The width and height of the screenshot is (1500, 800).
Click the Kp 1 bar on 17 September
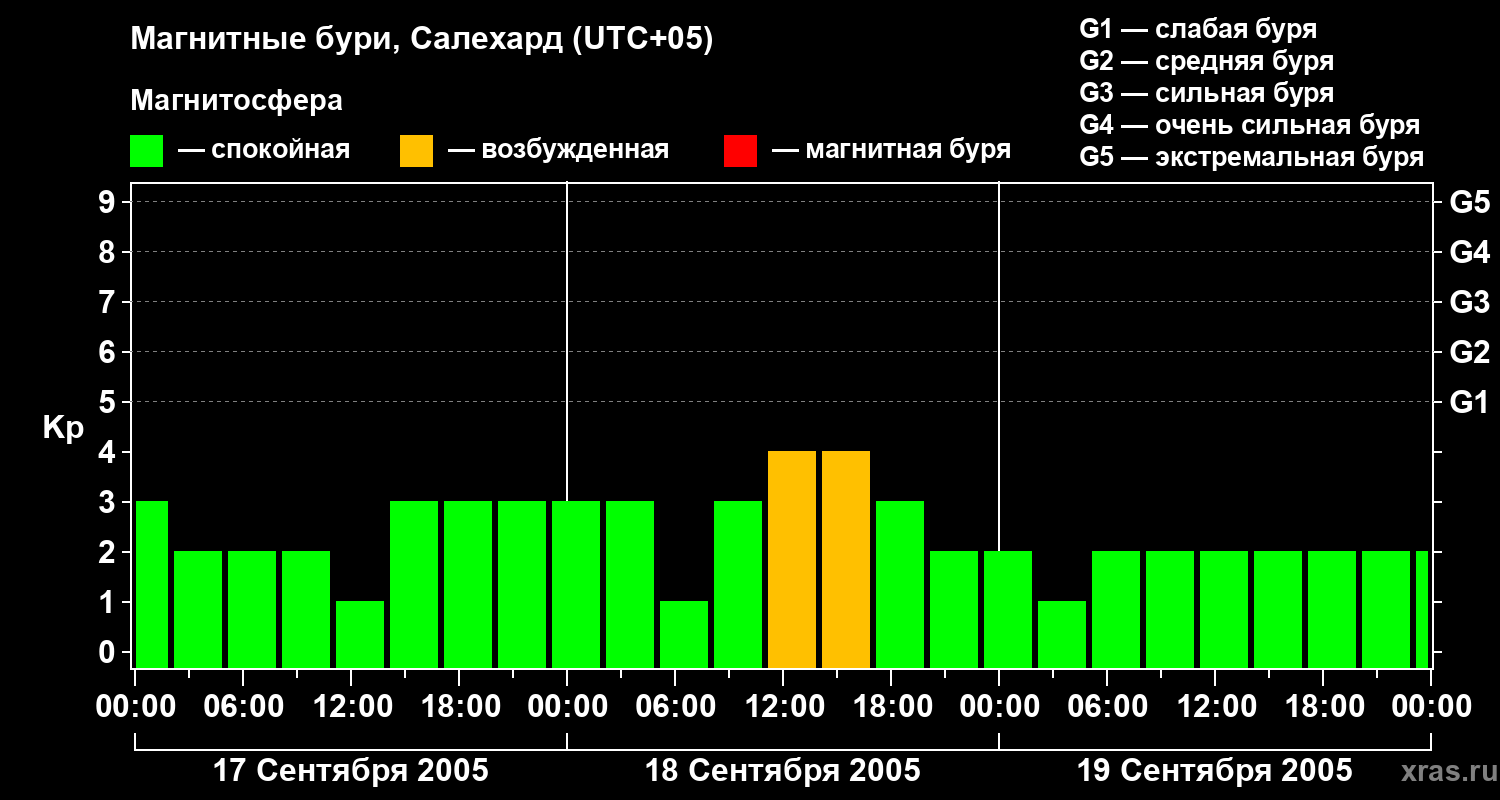pos(360,634)
